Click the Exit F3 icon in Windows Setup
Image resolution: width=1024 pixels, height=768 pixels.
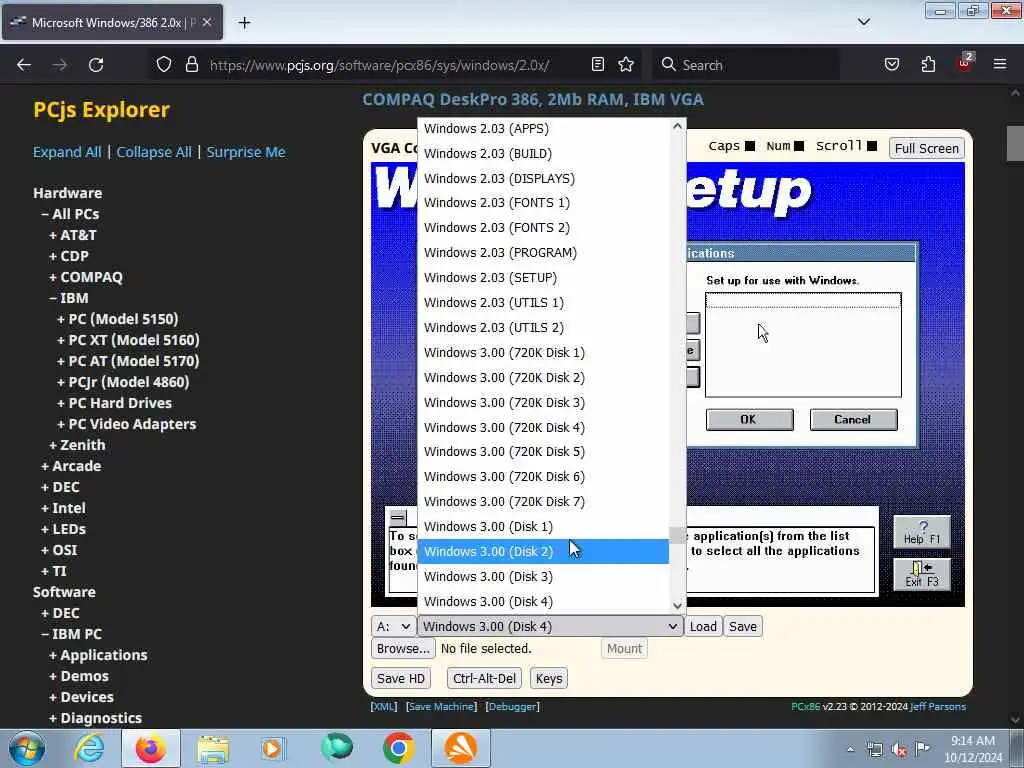pos(921,574)
